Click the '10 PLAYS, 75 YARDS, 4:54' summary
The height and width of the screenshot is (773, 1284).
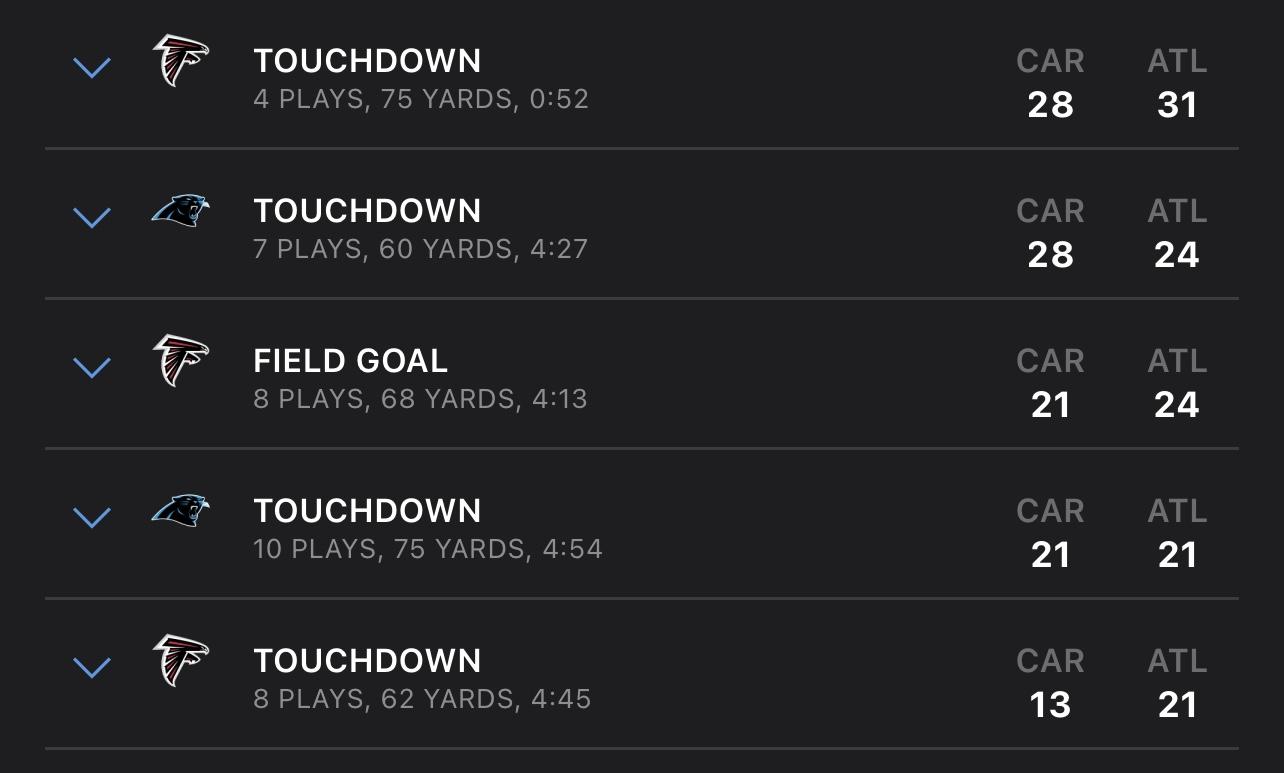428,549
